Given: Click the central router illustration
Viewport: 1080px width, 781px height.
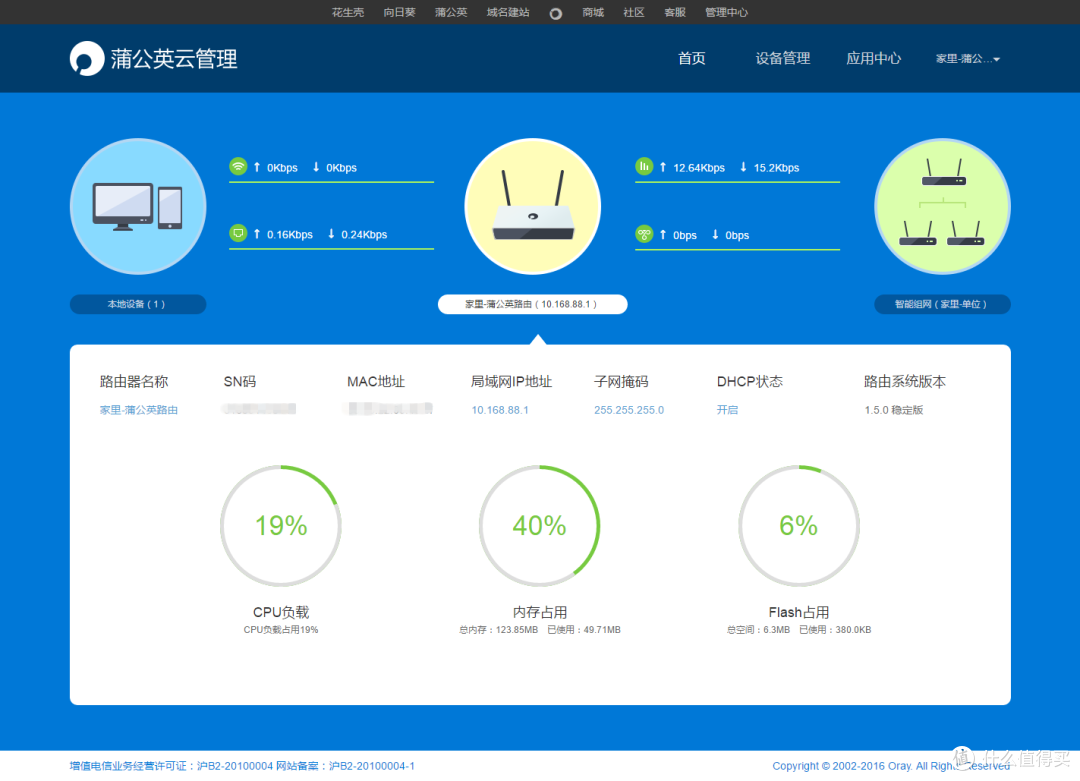Looking at the screenshot, I should click(x=532, y=207).
